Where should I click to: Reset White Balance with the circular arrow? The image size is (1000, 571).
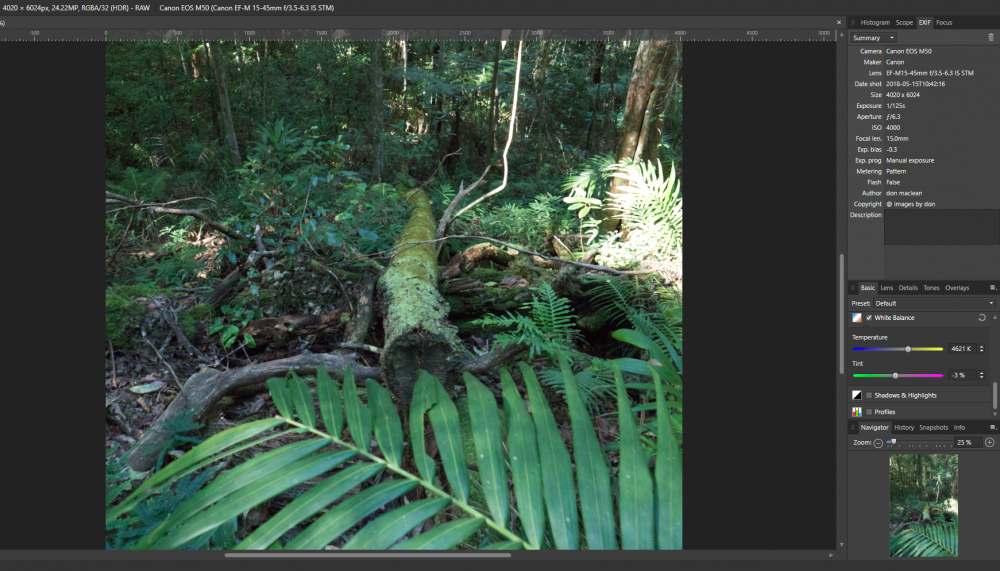[x=982, y=318]
